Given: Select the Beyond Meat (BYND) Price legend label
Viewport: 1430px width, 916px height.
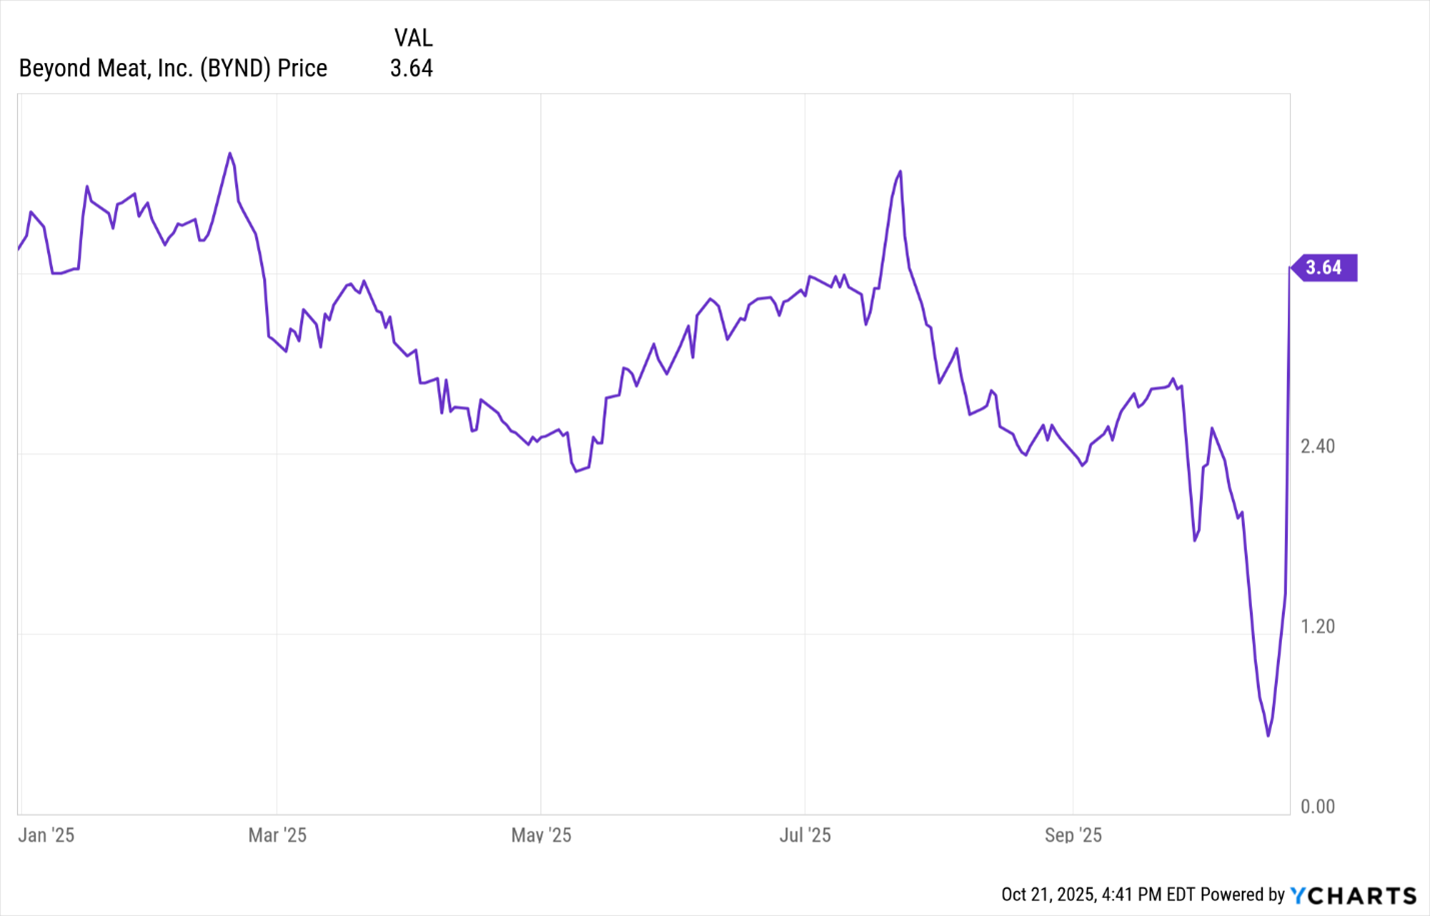Looking at the screenshot, I should click(173, 68).
